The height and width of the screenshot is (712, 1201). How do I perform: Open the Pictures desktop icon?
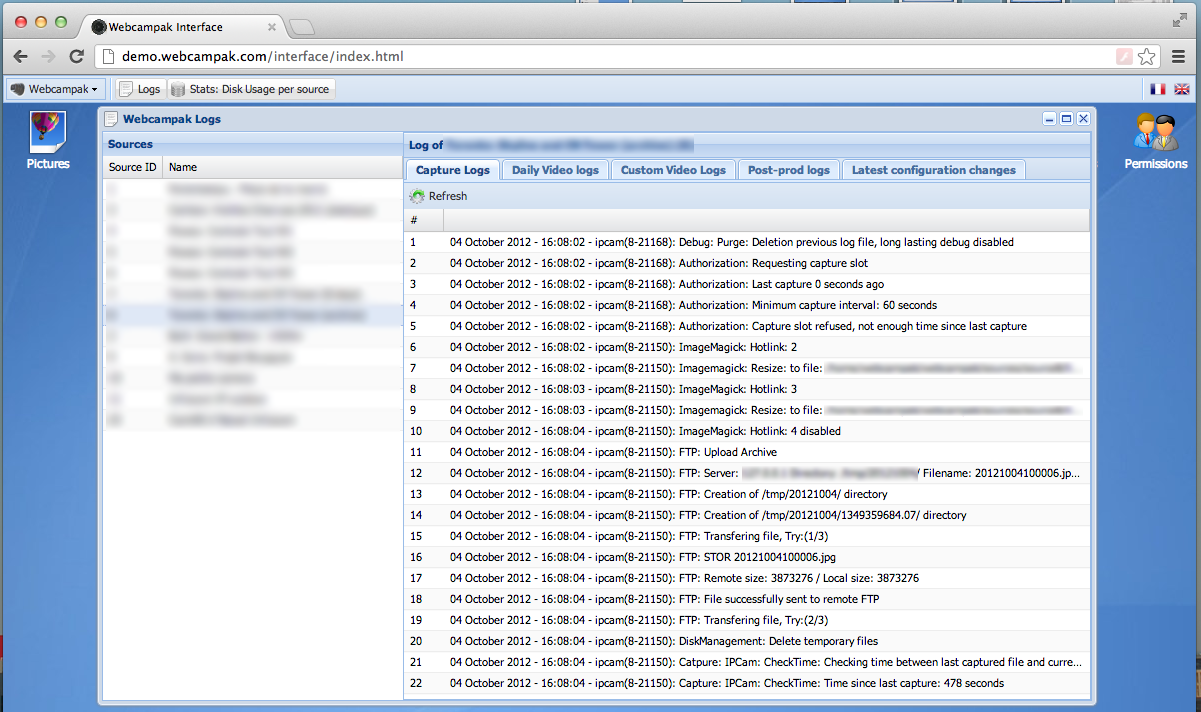[x=48, y=140]
